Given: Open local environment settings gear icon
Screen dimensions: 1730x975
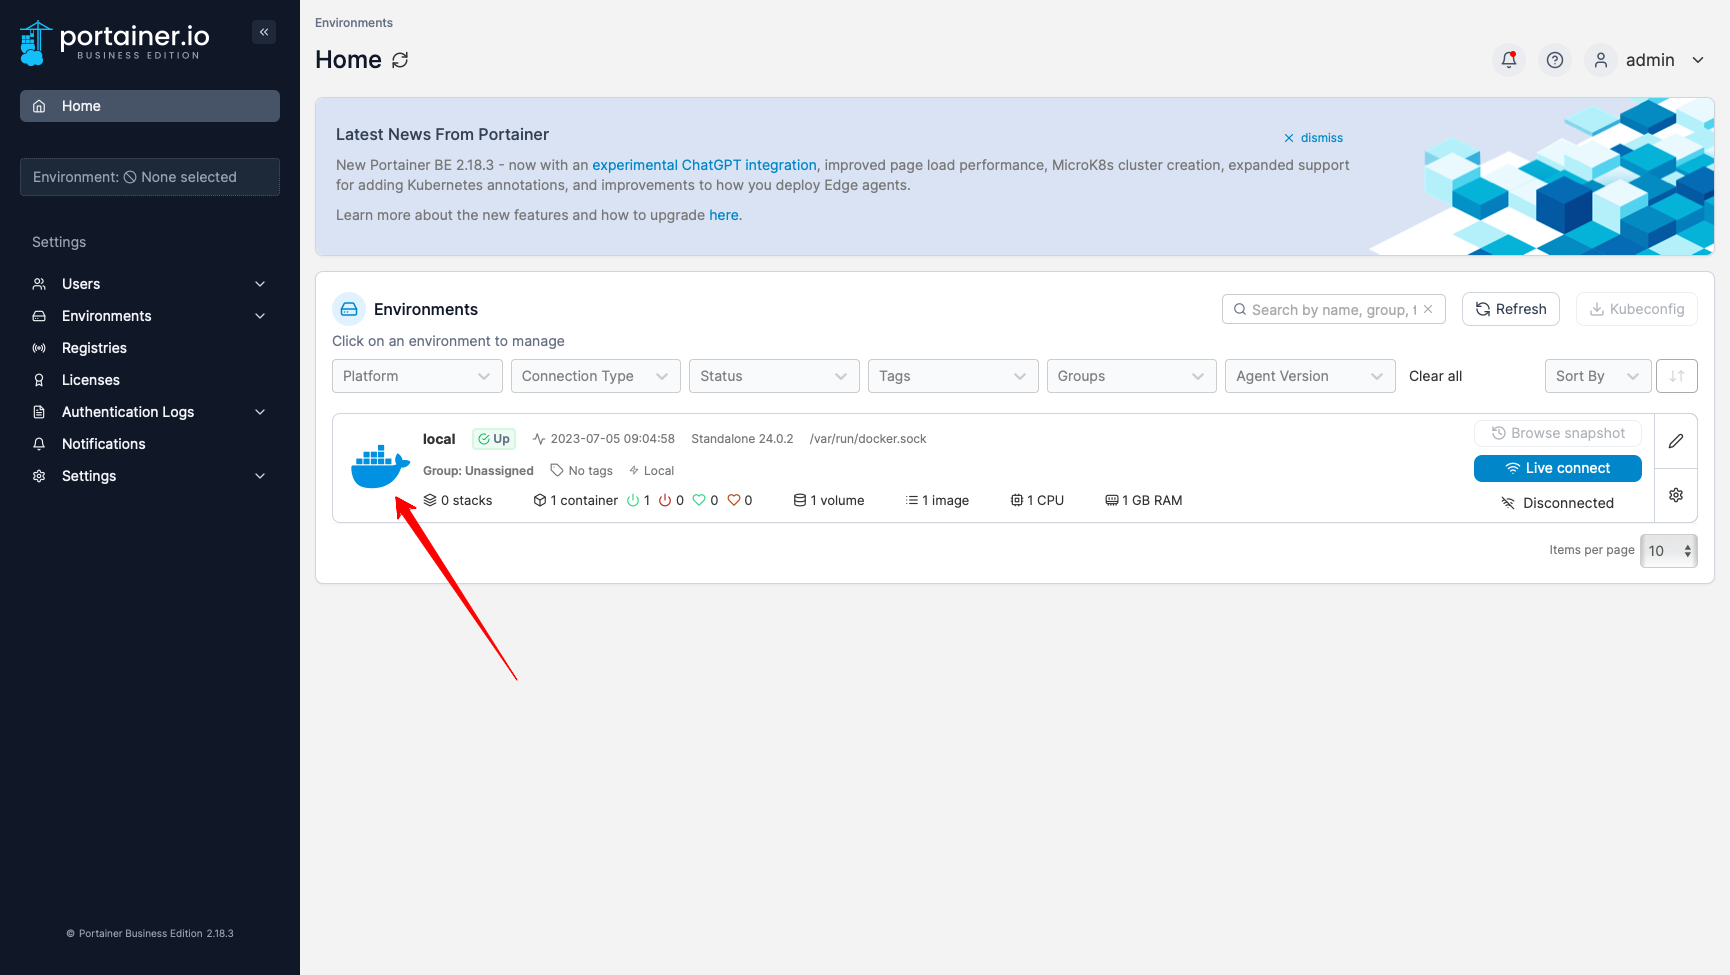Looking at the screenshot, I should 1676,495.
